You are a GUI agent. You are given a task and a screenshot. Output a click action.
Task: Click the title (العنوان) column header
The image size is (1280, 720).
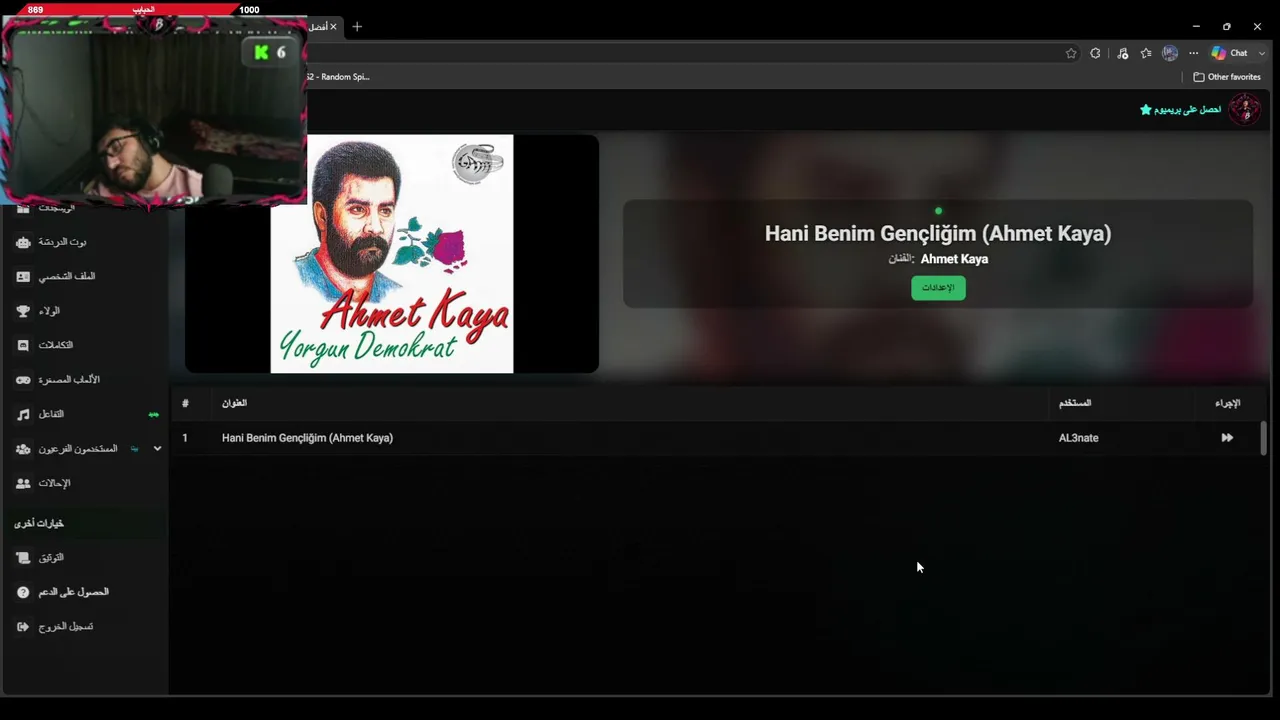pos(234,403)
